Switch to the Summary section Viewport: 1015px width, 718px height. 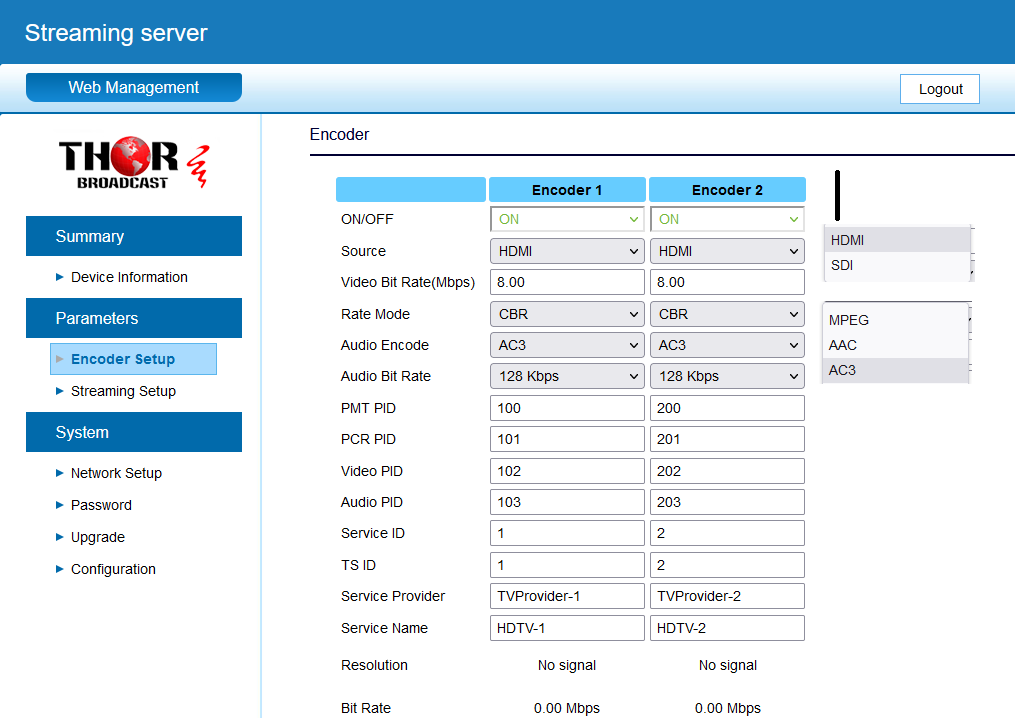[133, 236]
